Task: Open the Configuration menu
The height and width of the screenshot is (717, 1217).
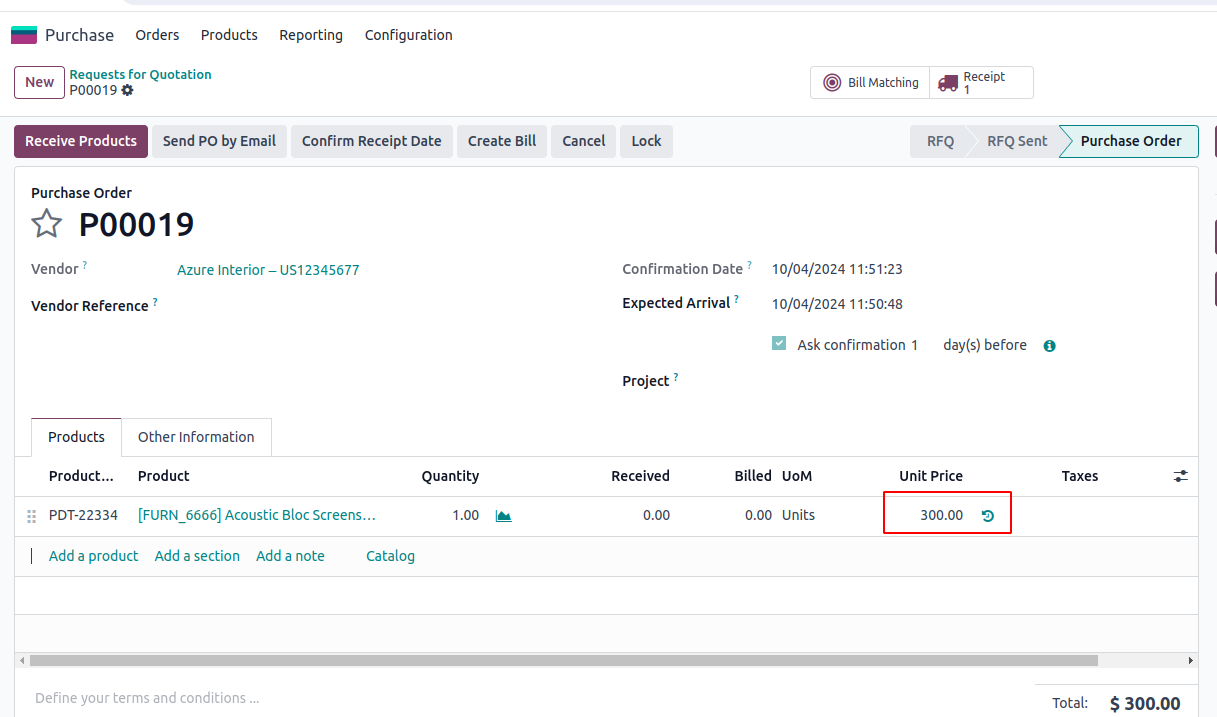Action: 409,35
